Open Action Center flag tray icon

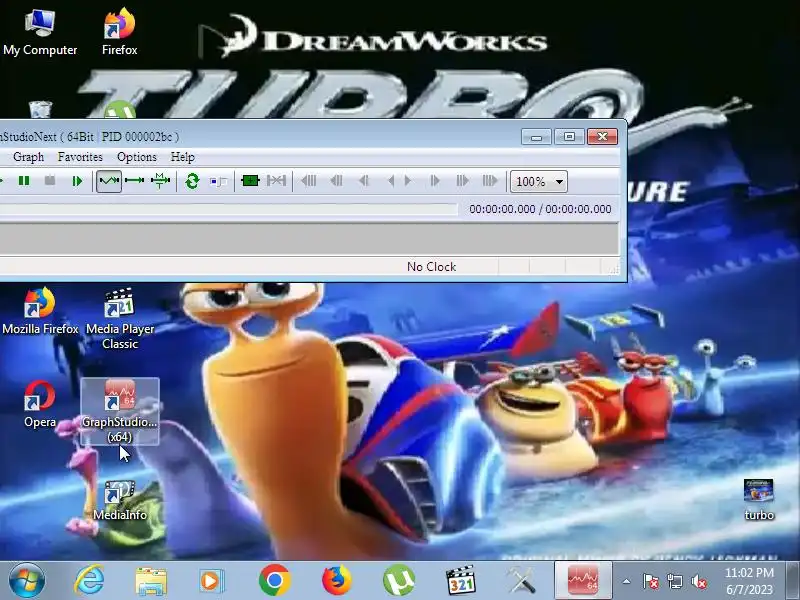[651, 581]
